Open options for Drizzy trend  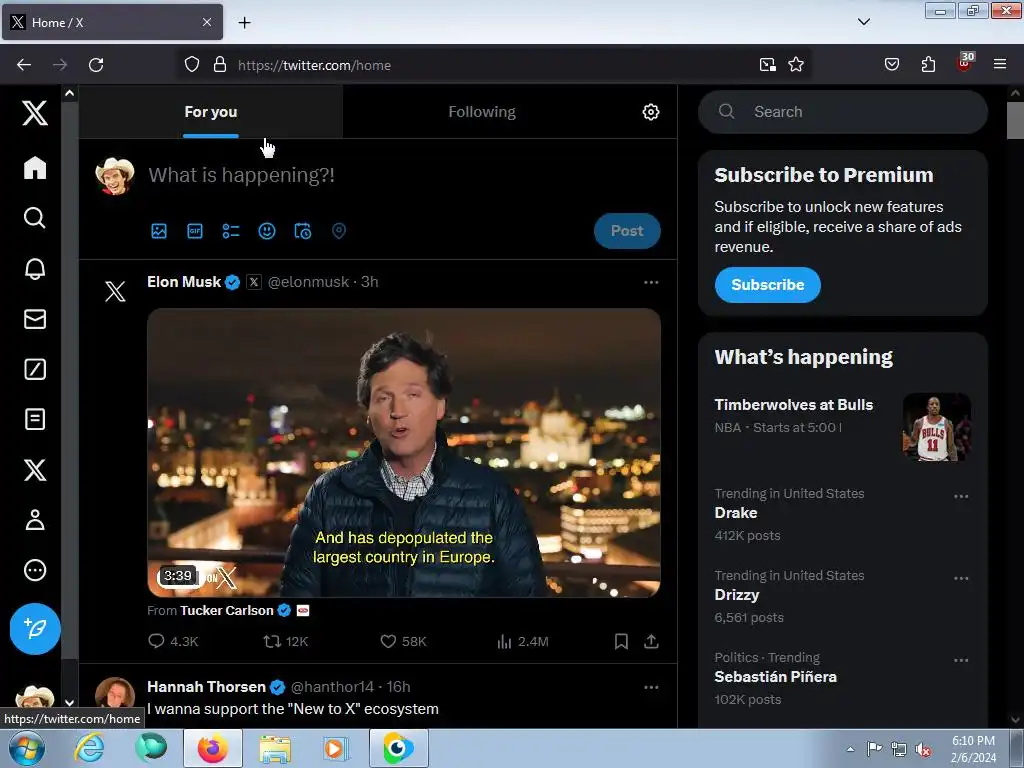point(961,579)
